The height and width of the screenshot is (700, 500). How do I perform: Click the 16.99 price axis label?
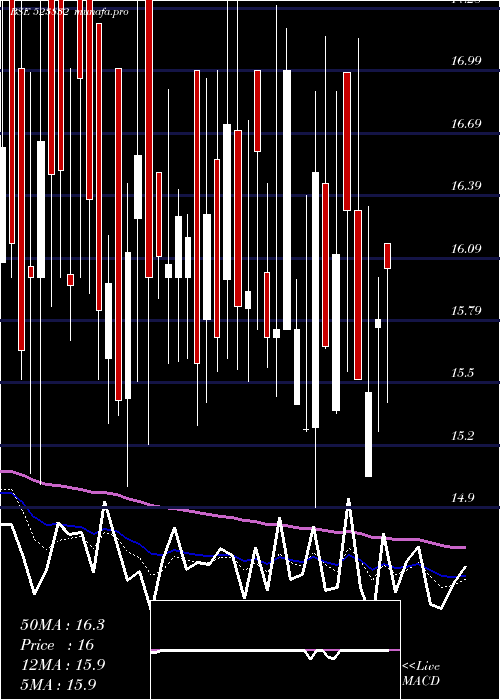click(466, 60)
